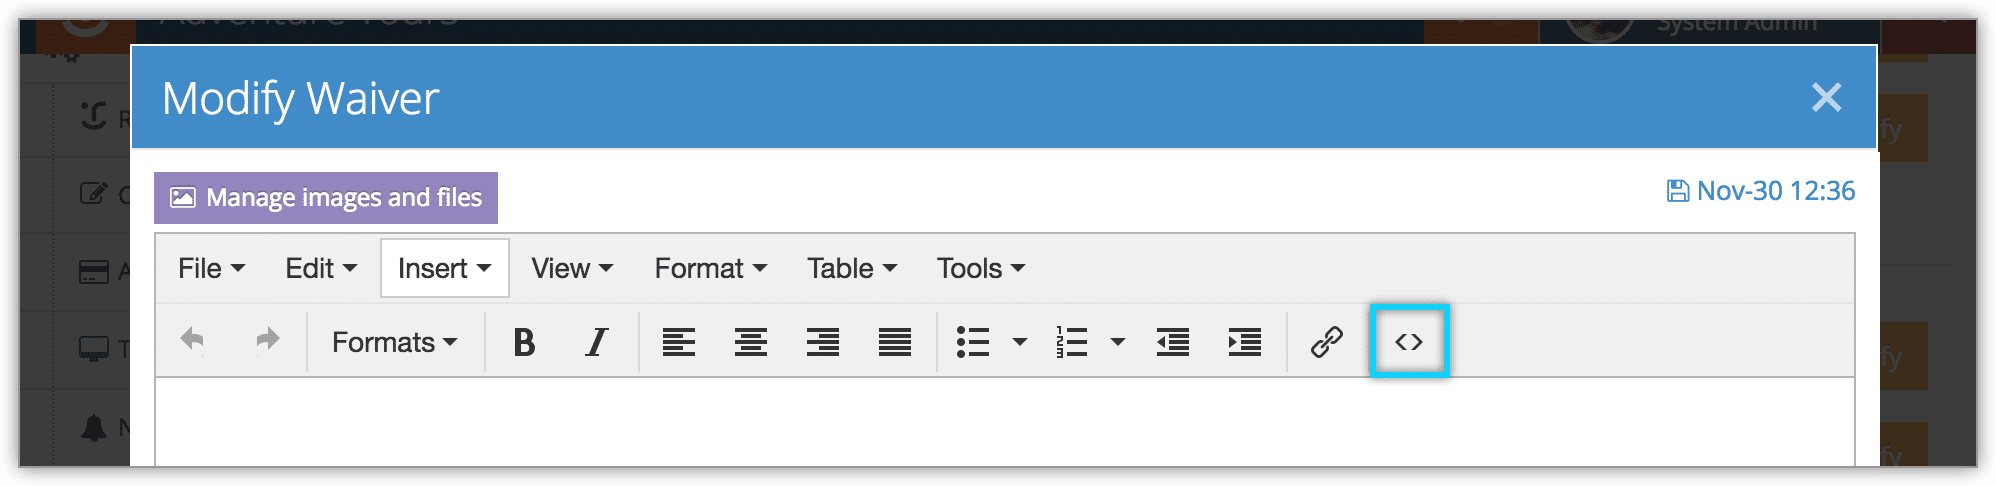Undo the last edit

pos(192,341)
